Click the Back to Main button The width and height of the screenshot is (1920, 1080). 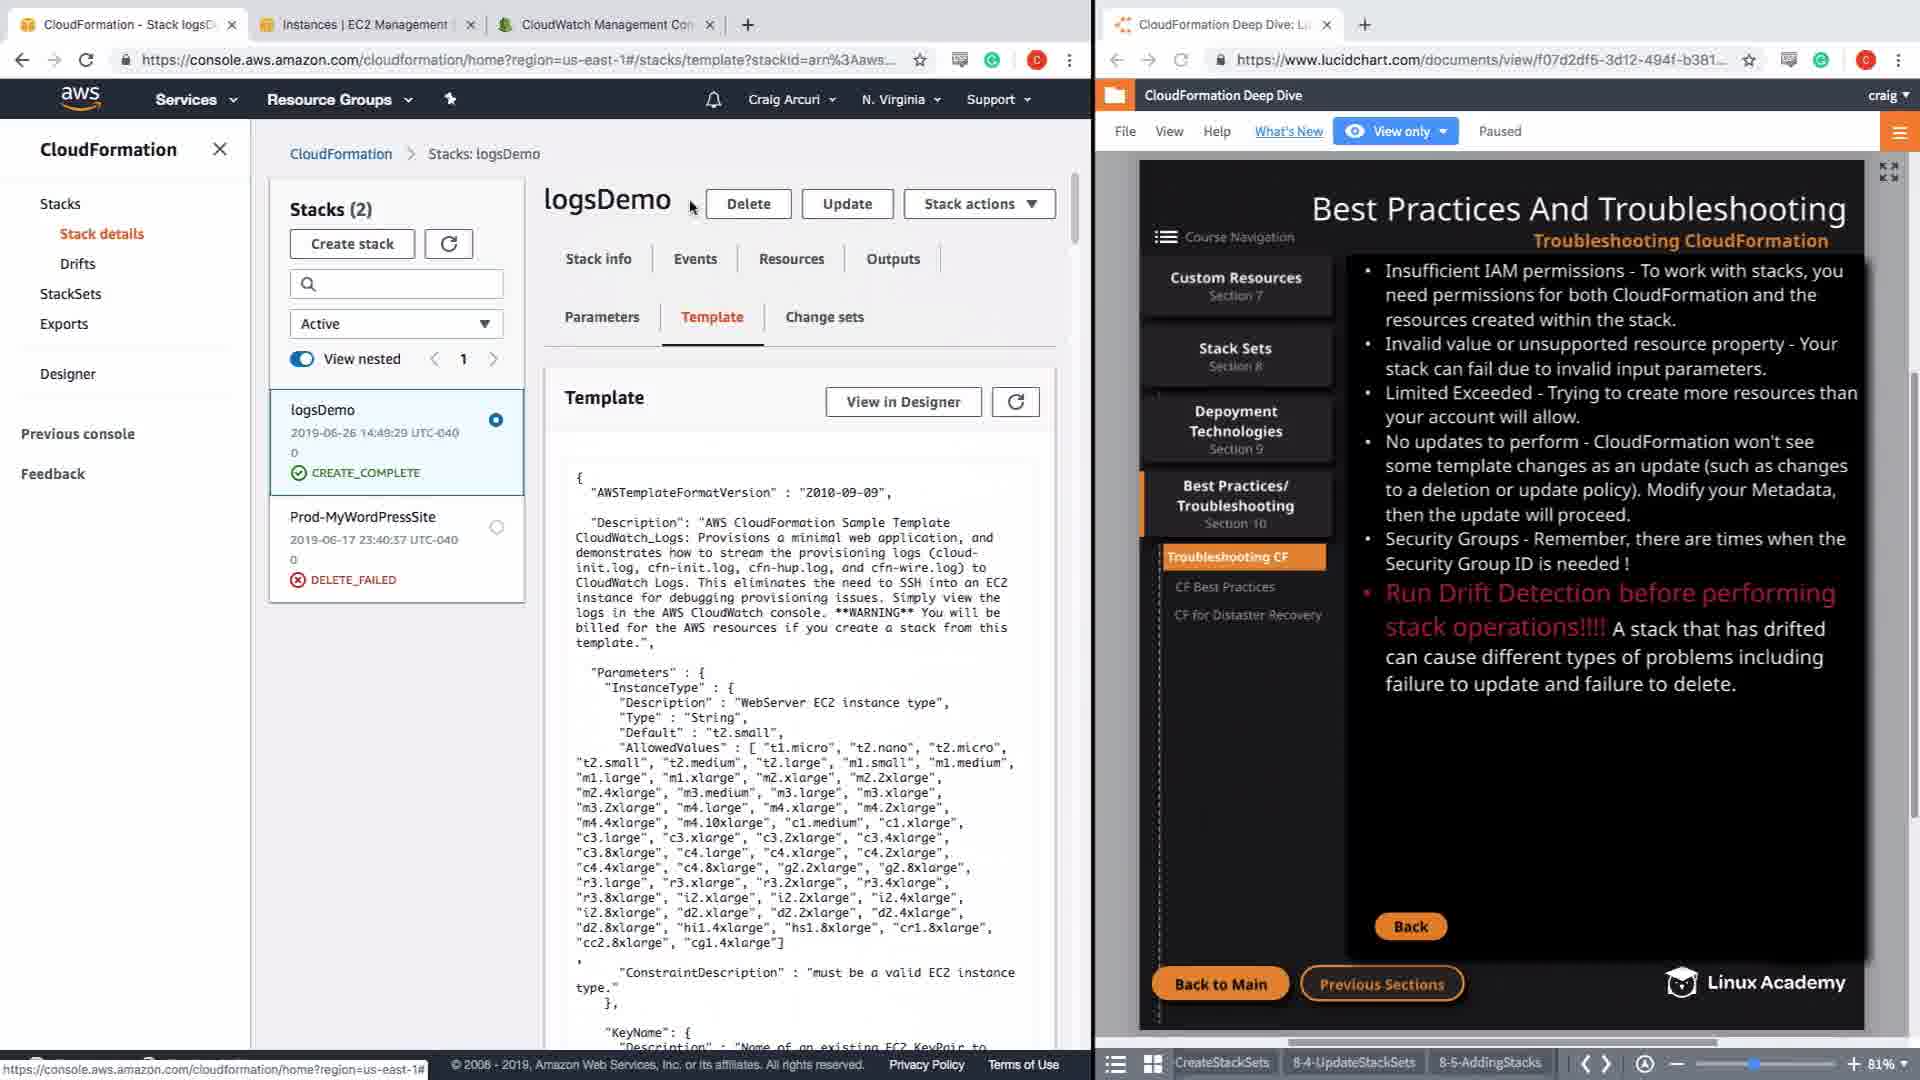click(1220, 984)
